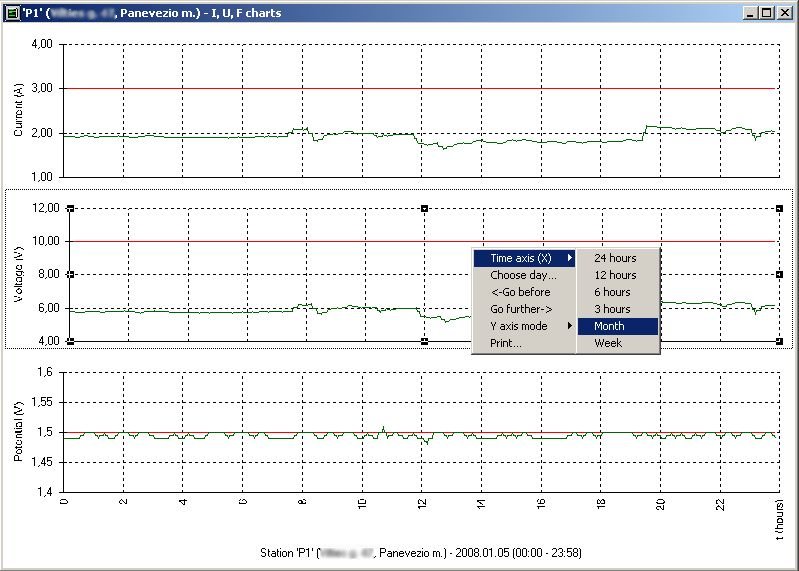Click right handle at the 8,00 voltage line
799x571 pixels.
[779, 275]
